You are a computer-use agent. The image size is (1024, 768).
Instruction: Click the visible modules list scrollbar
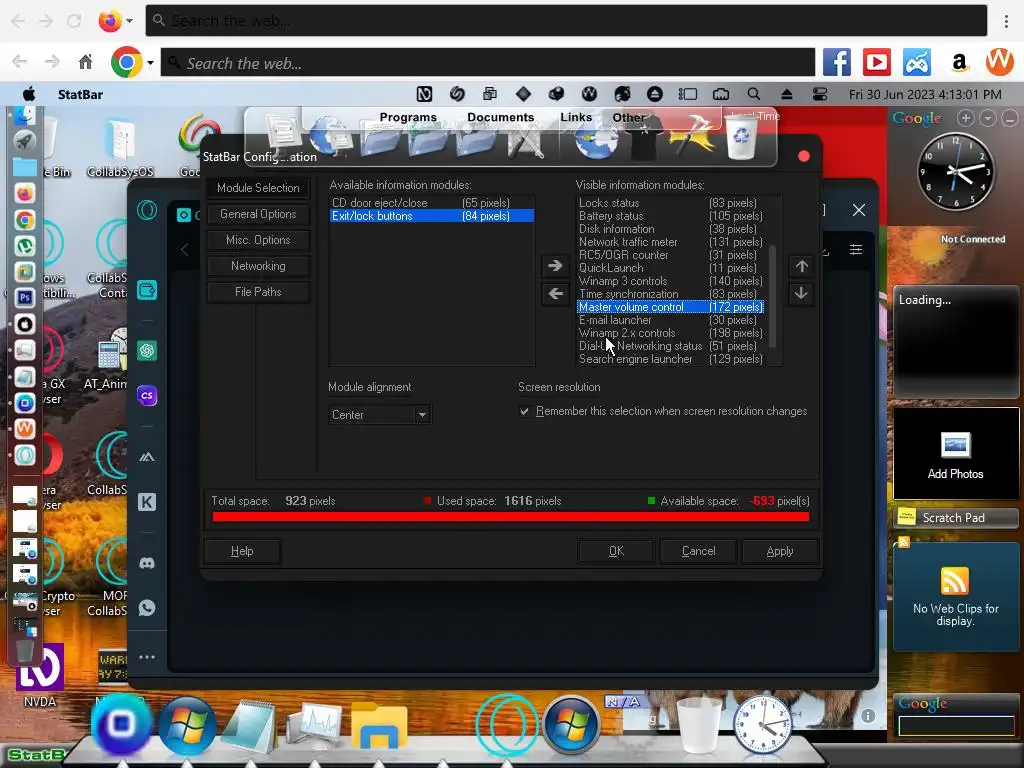tap(773, 297)
